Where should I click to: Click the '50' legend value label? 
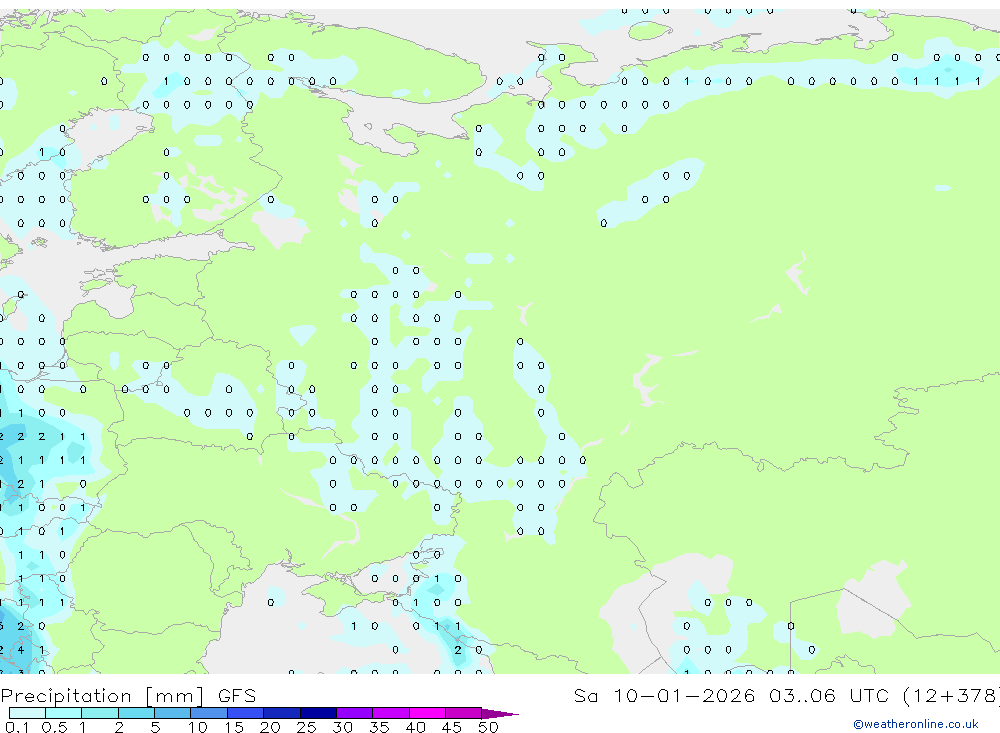[488, 727]
